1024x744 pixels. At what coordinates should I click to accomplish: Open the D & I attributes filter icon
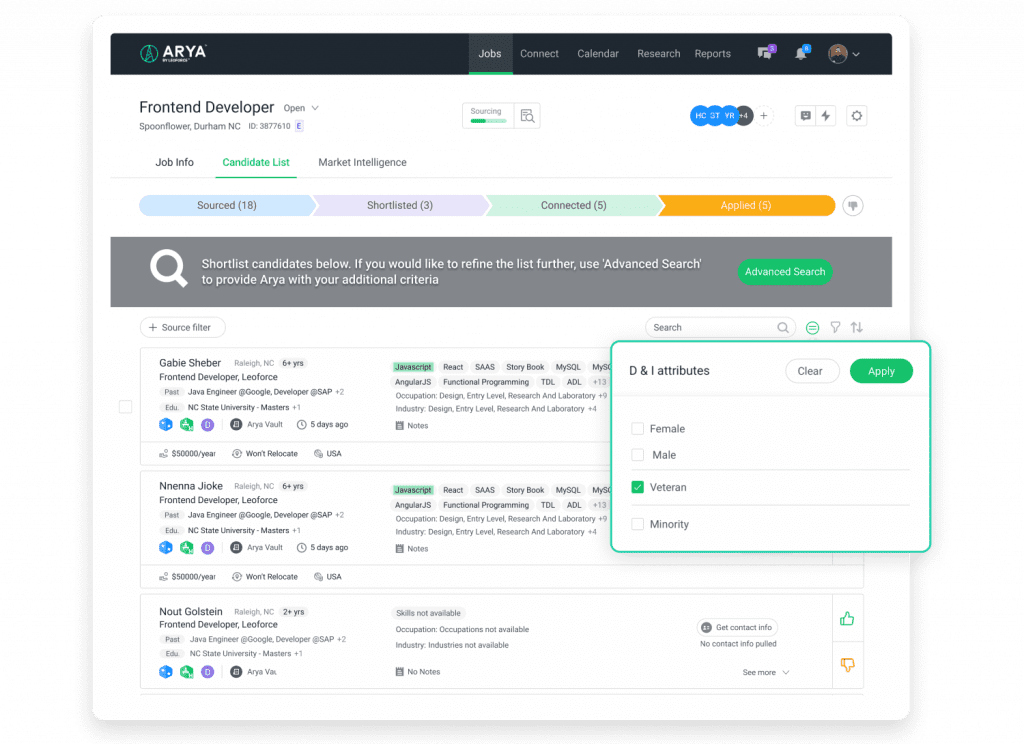(x=812, y=328)
